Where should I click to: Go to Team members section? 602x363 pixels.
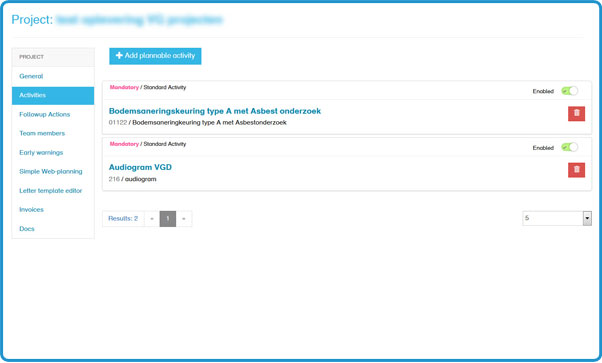[53, 133]
